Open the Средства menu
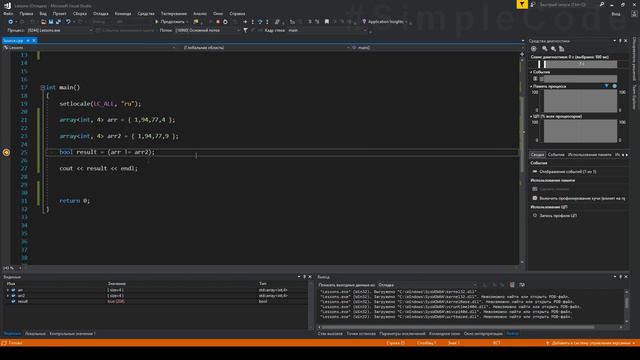The height and width of the screenshot is (360, 640). [146, 13]
